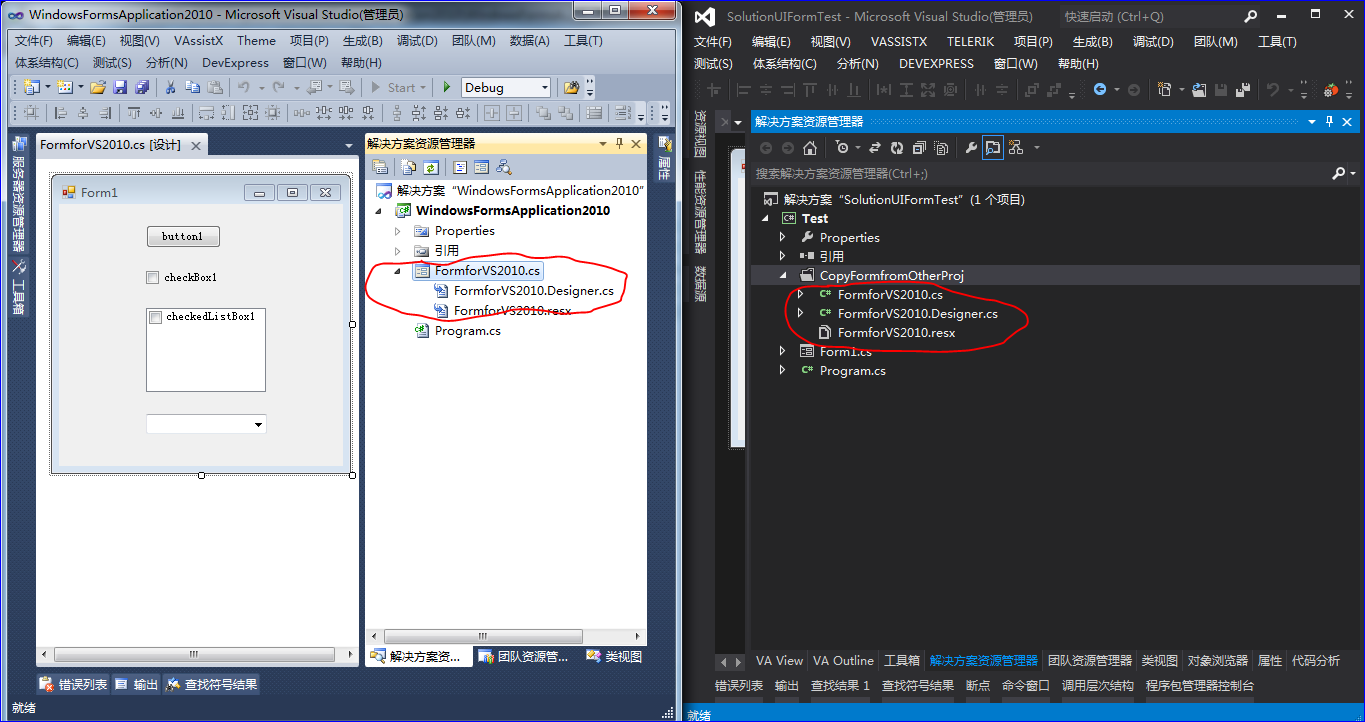Expand Properties node under WindowsFormsApplication2010
The height and width of the screenshot is (722, 1365).
(398, 231)
